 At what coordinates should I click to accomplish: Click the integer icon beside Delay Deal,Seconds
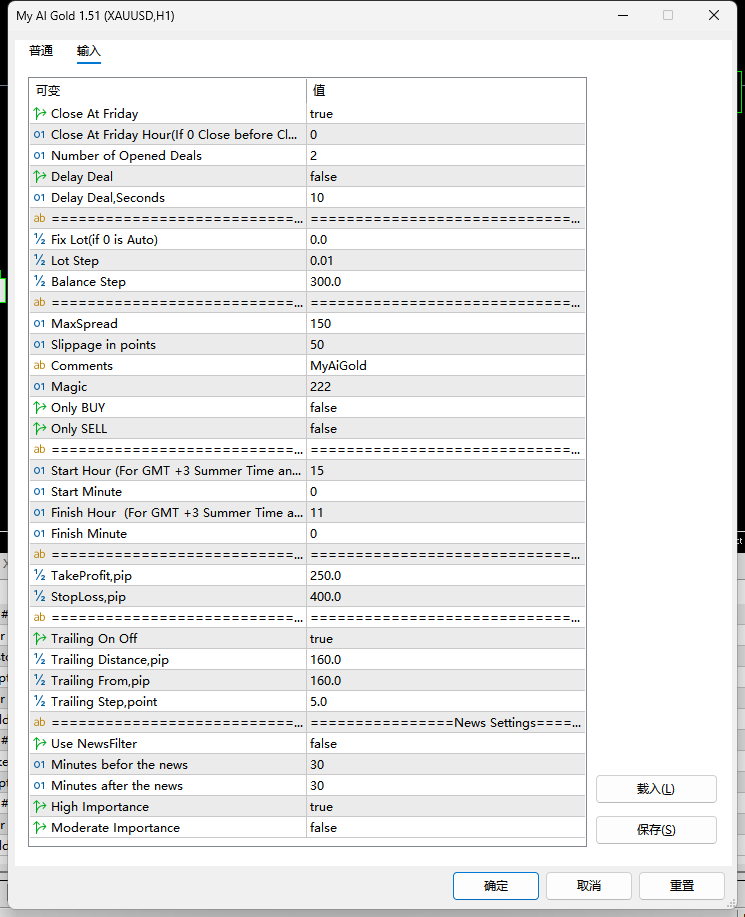pyautogui.click(x=39, y=198)
